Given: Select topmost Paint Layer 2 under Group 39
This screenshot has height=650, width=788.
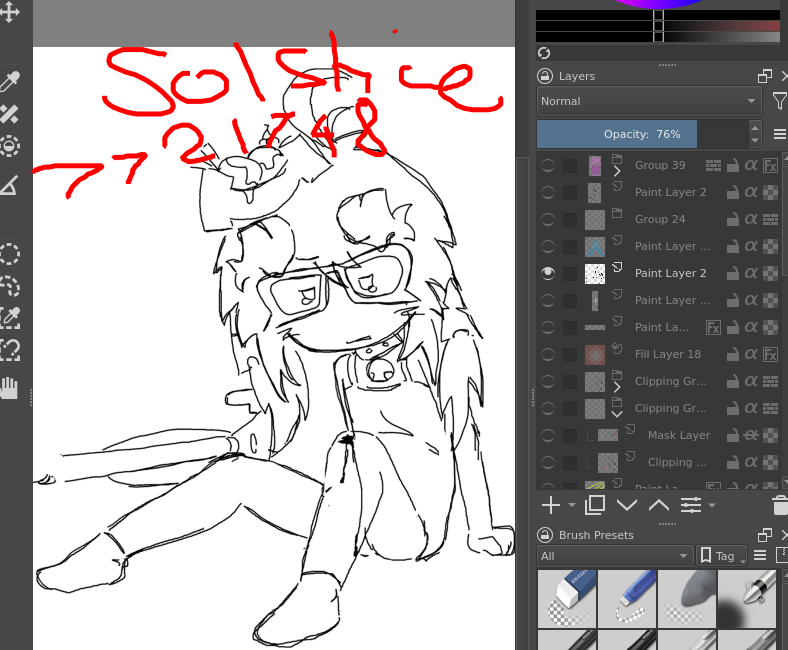Looking at the screenshot, I should tap(660, 192).
